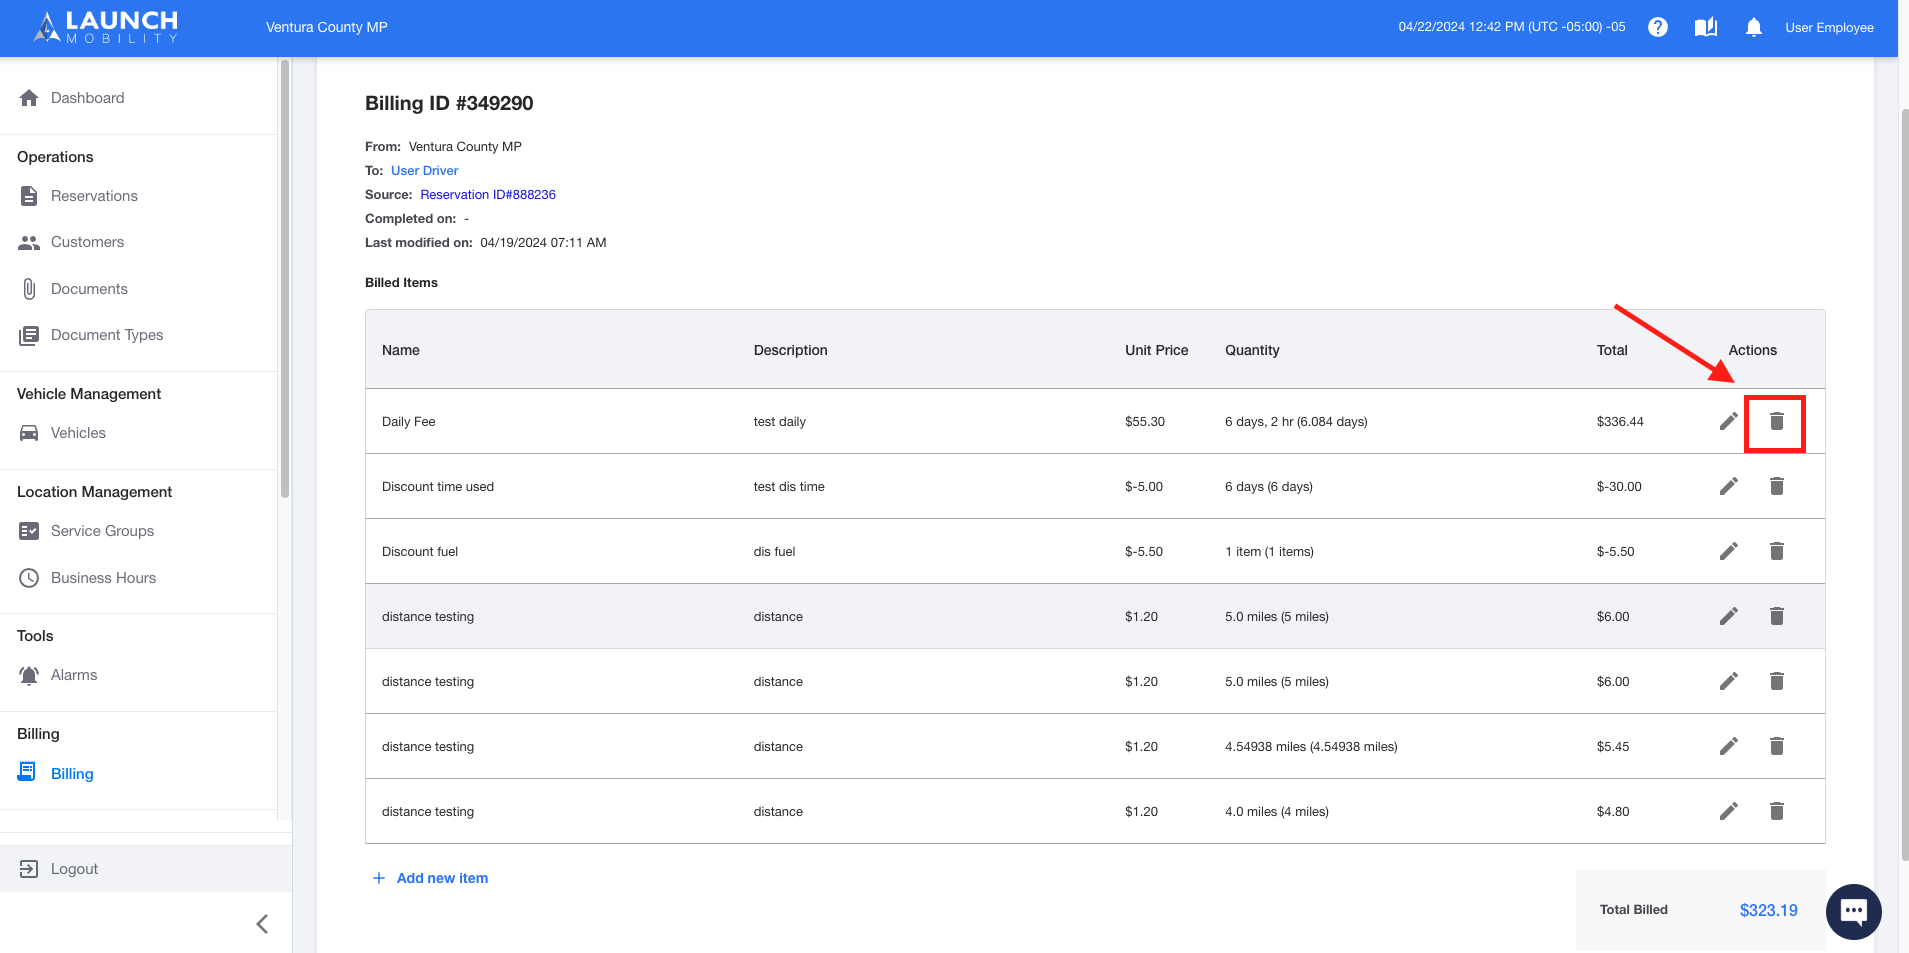Click Add new item
Screen dimensions: 1909x953
[430, 878]
